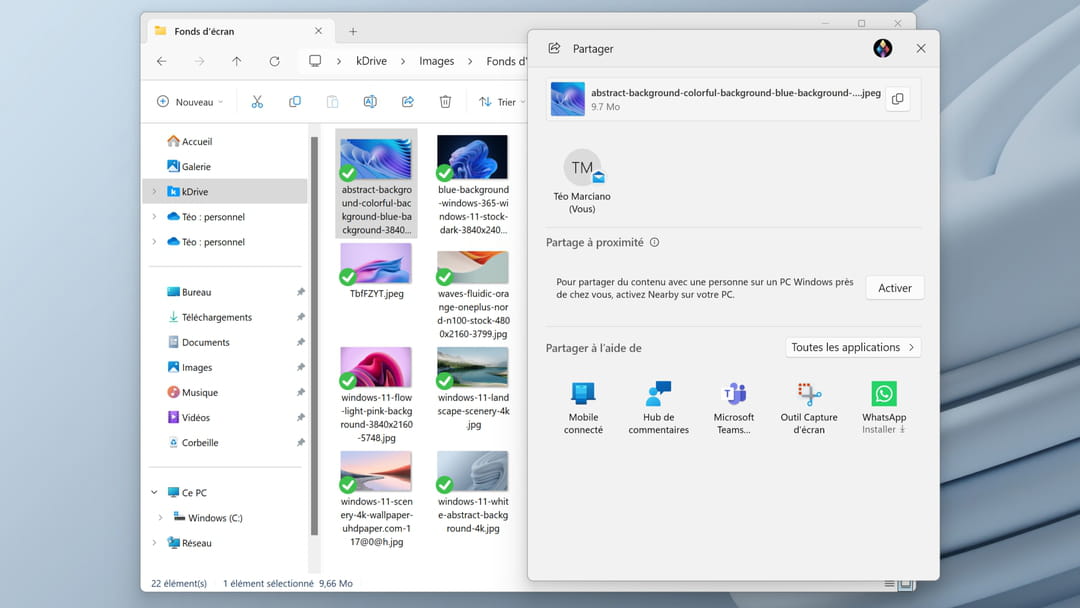Navigate up one folder level

236,61
